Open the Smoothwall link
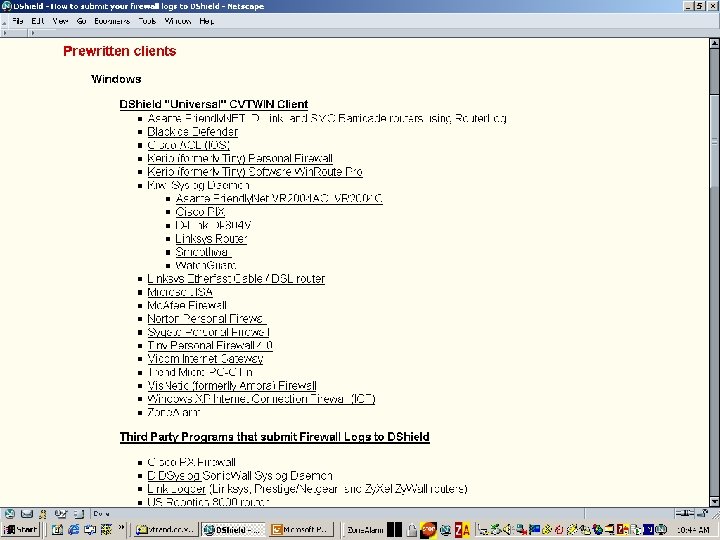Screen dimensions: 720x540 pos(203,252)
